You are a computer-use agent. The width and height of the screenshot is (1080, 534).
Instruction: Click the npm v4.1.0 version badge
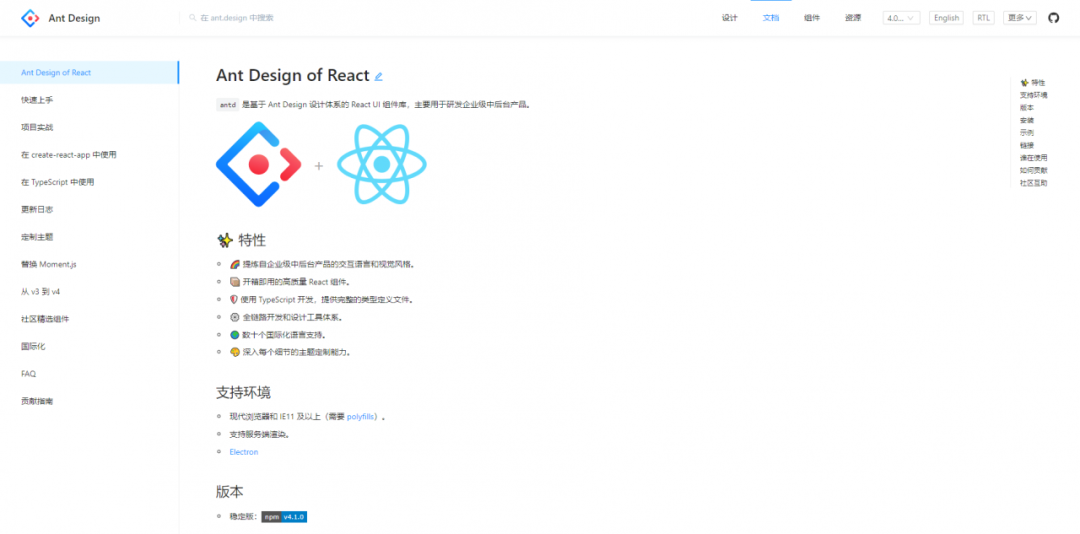[284, 516]
